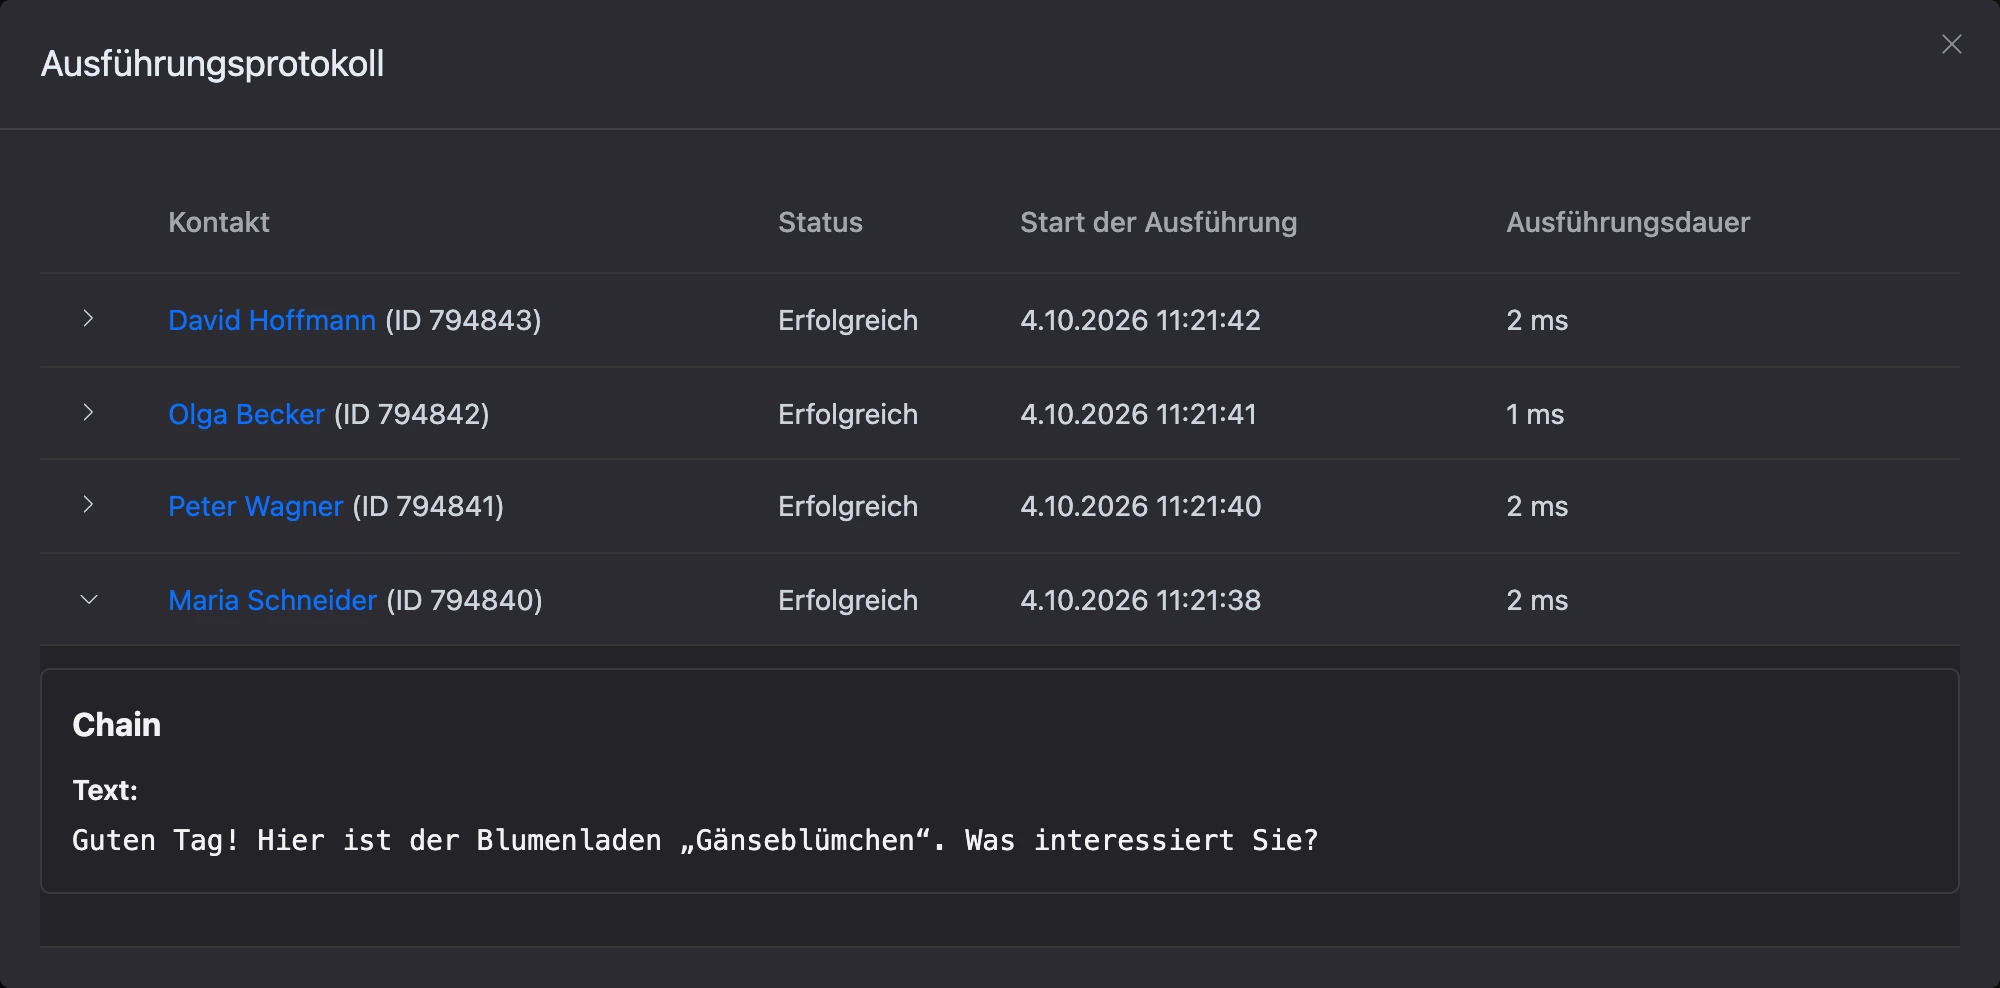Click the Ausführungsprotokoll dialog title
This screenshot has height=988, width=2000.
(x=212, y=64)
